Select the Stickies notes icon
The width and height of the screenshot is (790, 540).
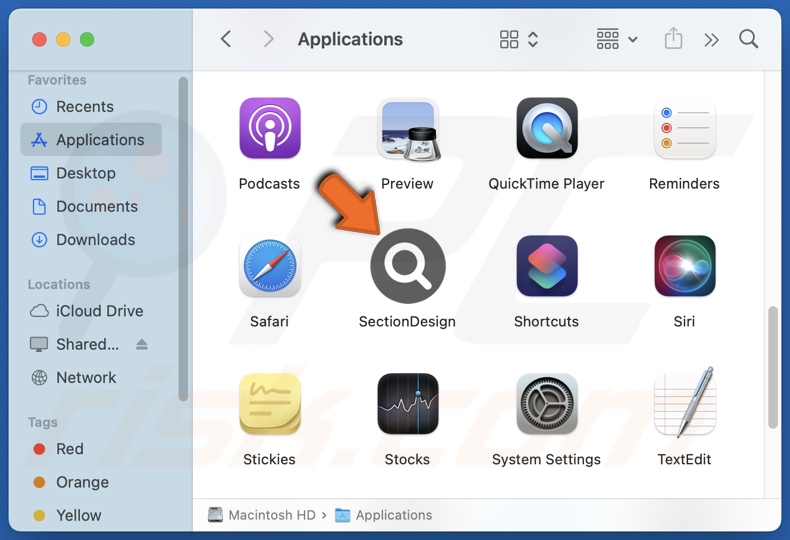270,404
